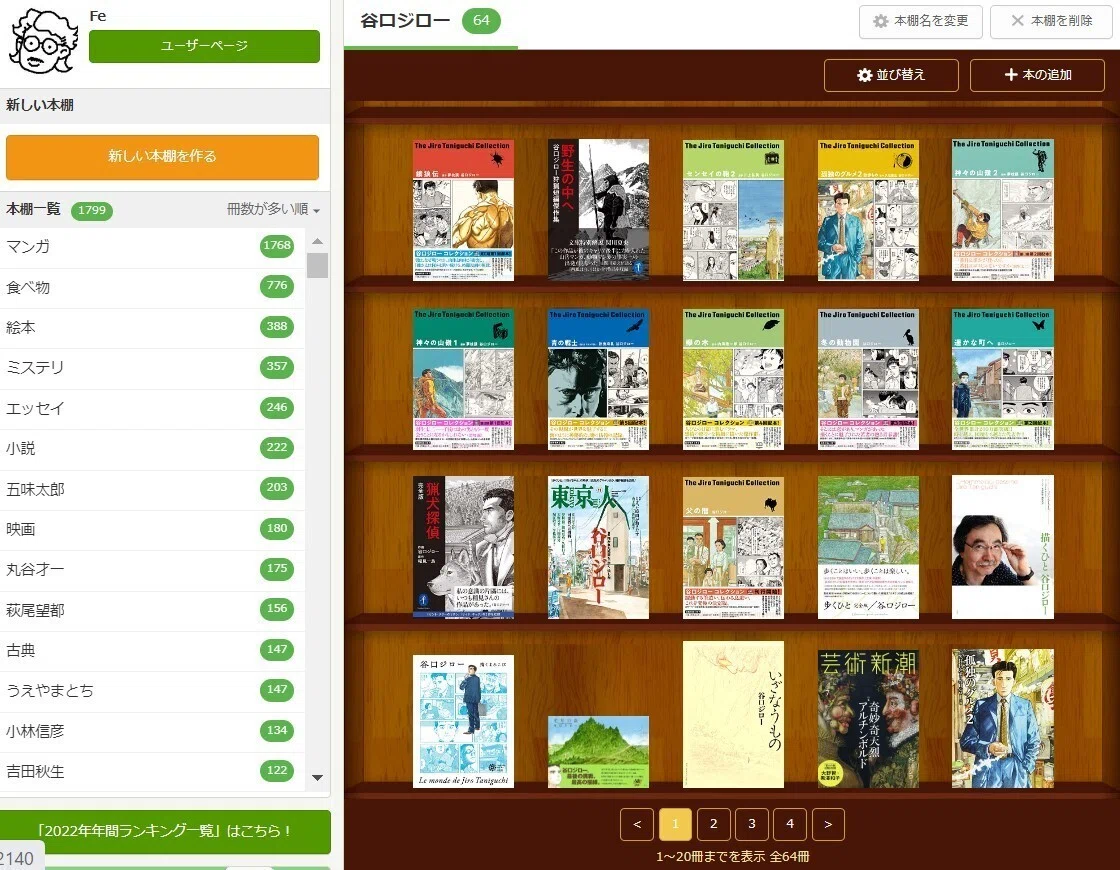Open the 歩くひと book cover
Image resolution: width=1120 pixels, height=870 pixels.
(x=869, y=547)
